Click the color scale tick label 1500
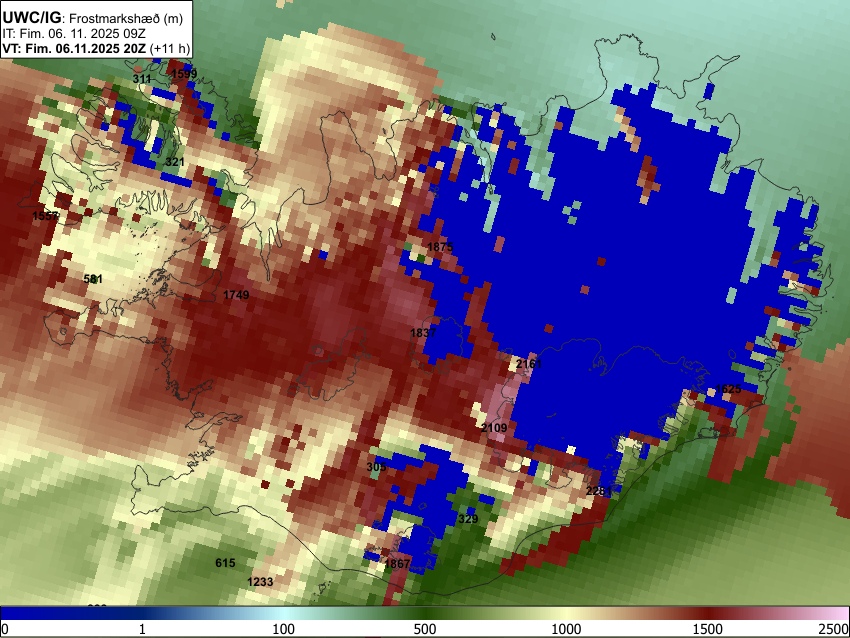Screen dimensions: 850x638 click(x=708, y=629)
